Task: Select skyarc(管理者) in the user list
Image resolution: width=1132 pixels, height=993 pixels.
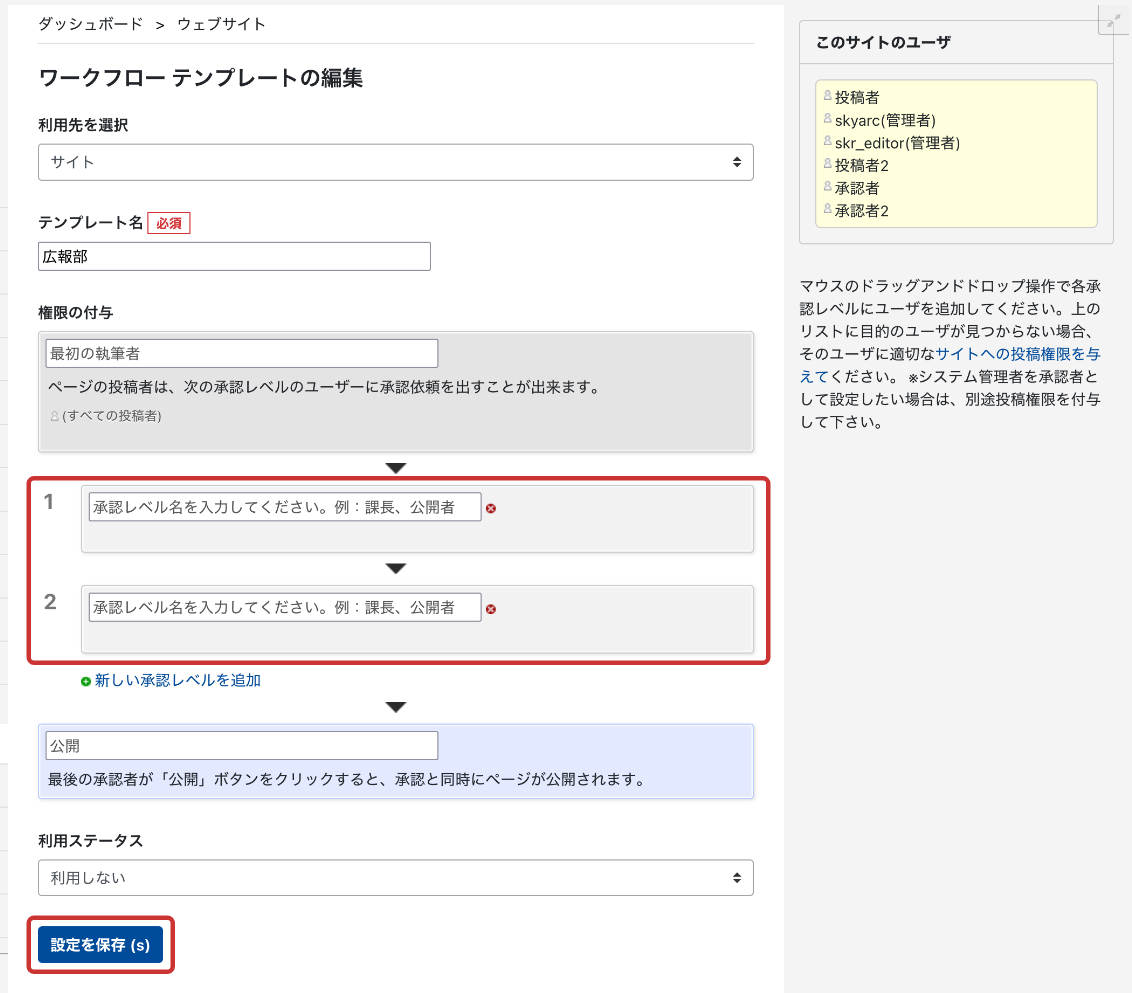Action: [x=884, y=120]
